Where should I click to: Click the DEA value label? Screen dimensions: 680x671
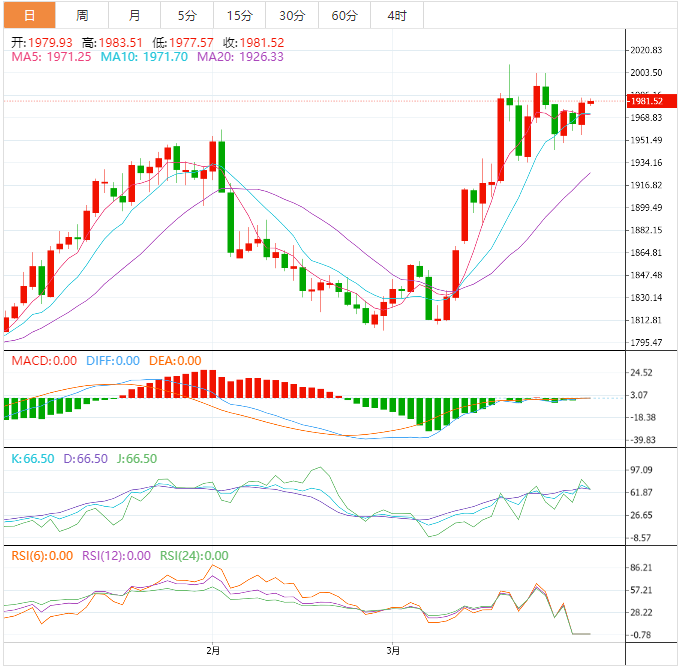[174, 361]
